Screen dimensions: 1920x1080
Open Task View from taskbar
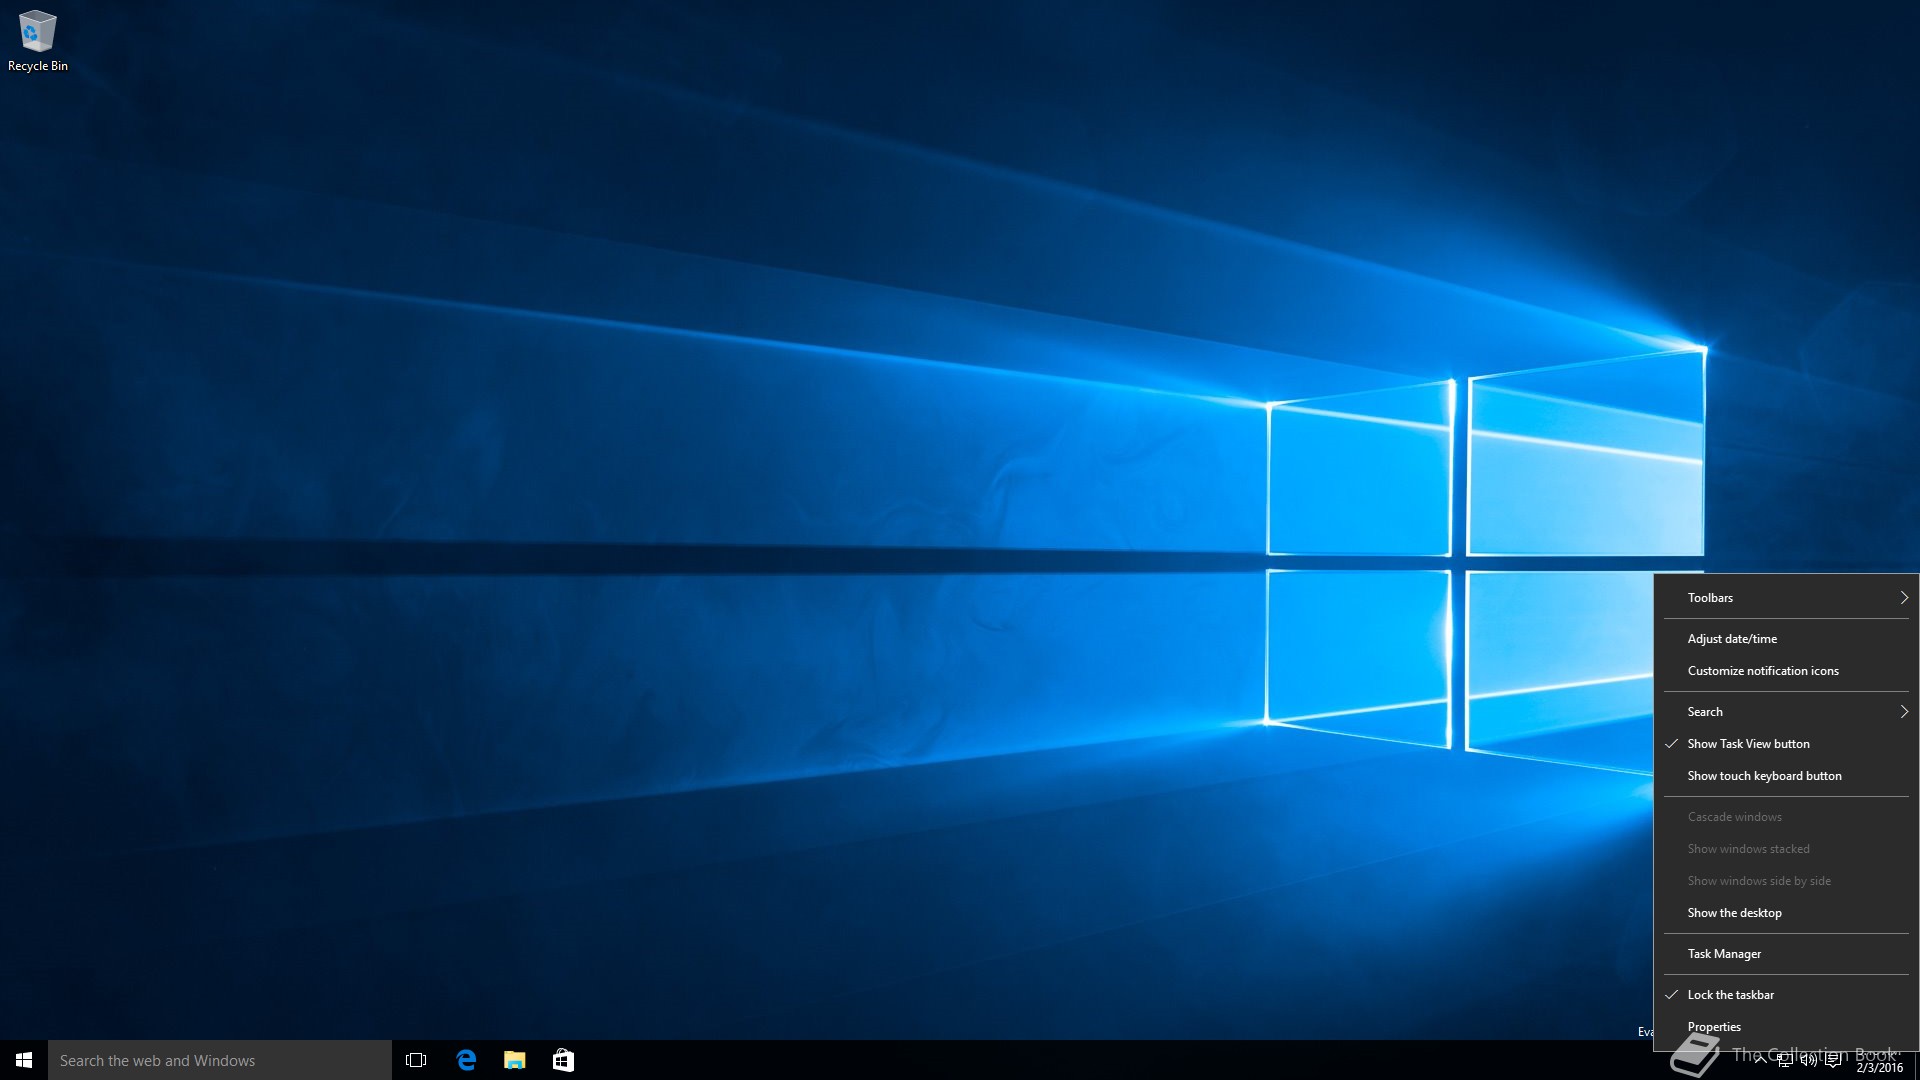(416, 1060)
